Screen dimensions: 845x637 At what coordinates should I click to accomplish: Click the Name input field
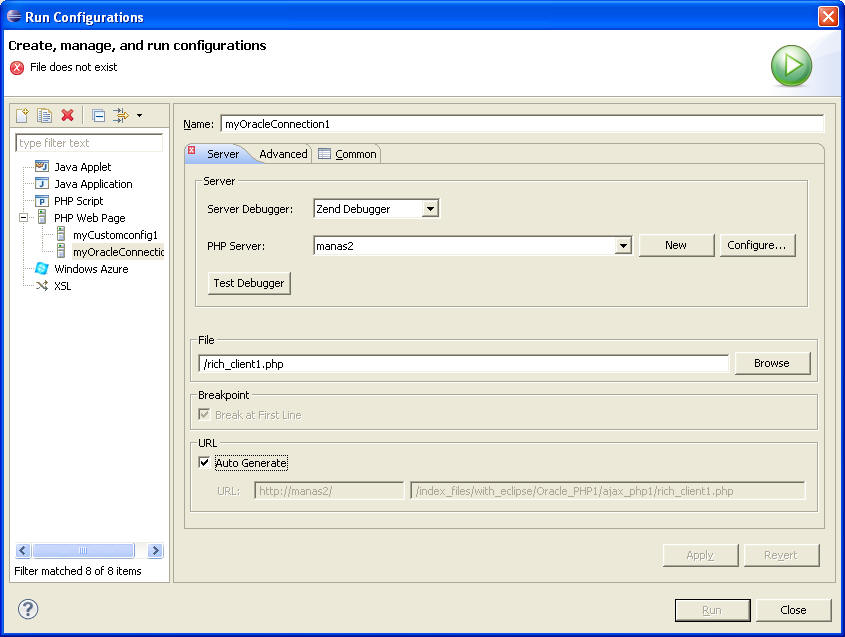(522, 124)
